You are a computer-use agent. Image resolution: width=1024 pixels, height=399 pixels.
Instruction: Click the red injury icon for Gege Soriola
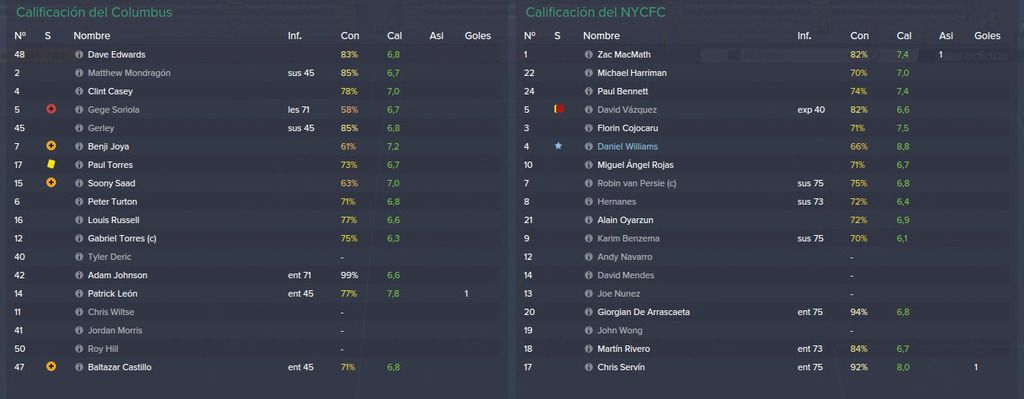(51, 110)
